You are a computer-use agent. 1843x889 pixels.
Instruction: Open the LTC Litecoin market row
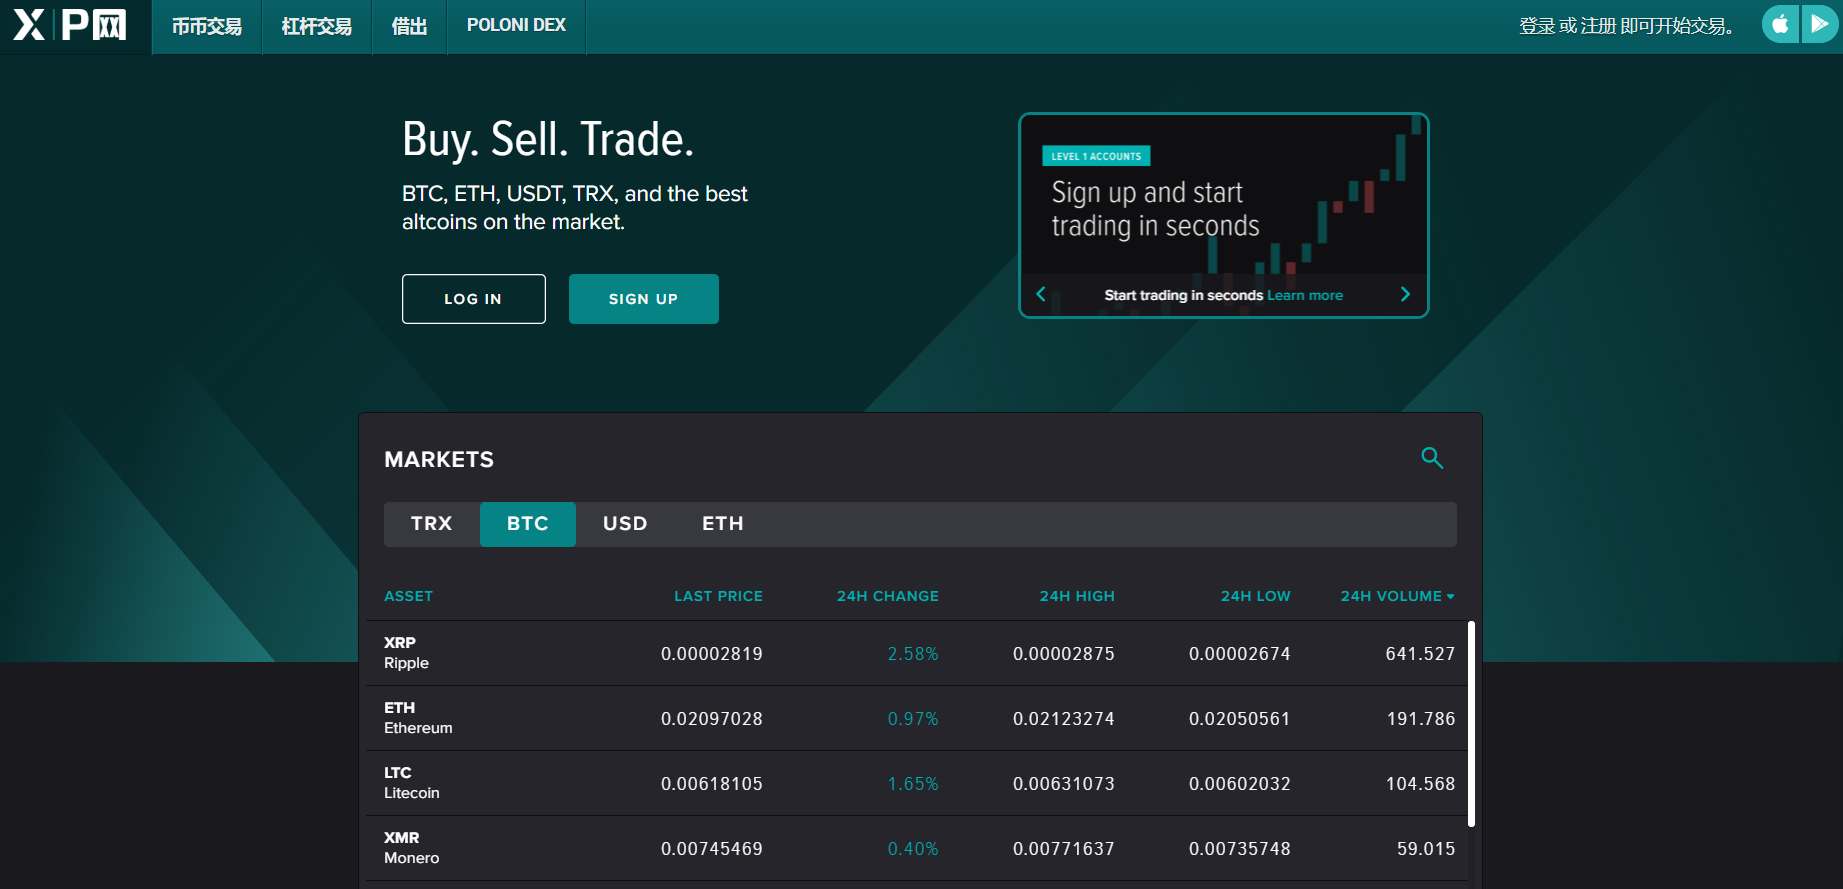pos(917,783)
